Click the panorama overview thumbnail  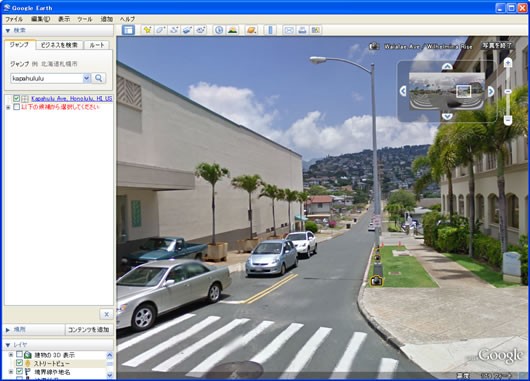coord(447,91)
